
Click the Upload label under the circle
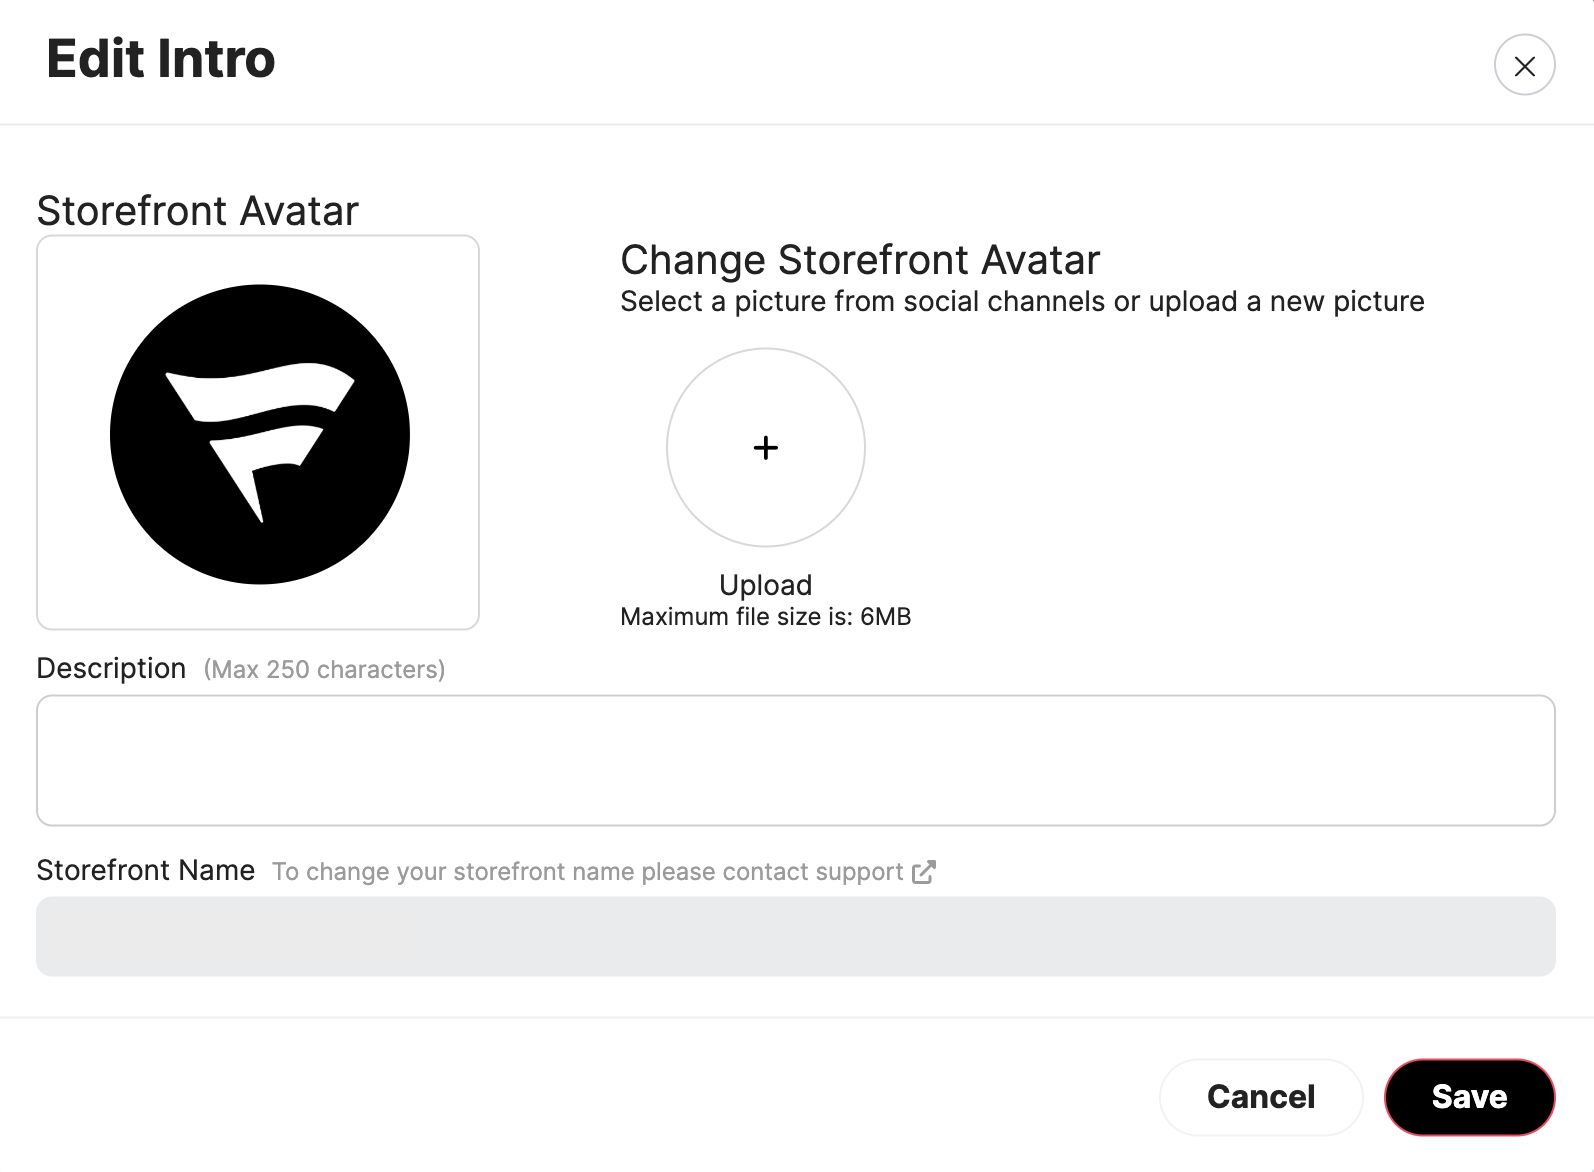pos(765,585)
